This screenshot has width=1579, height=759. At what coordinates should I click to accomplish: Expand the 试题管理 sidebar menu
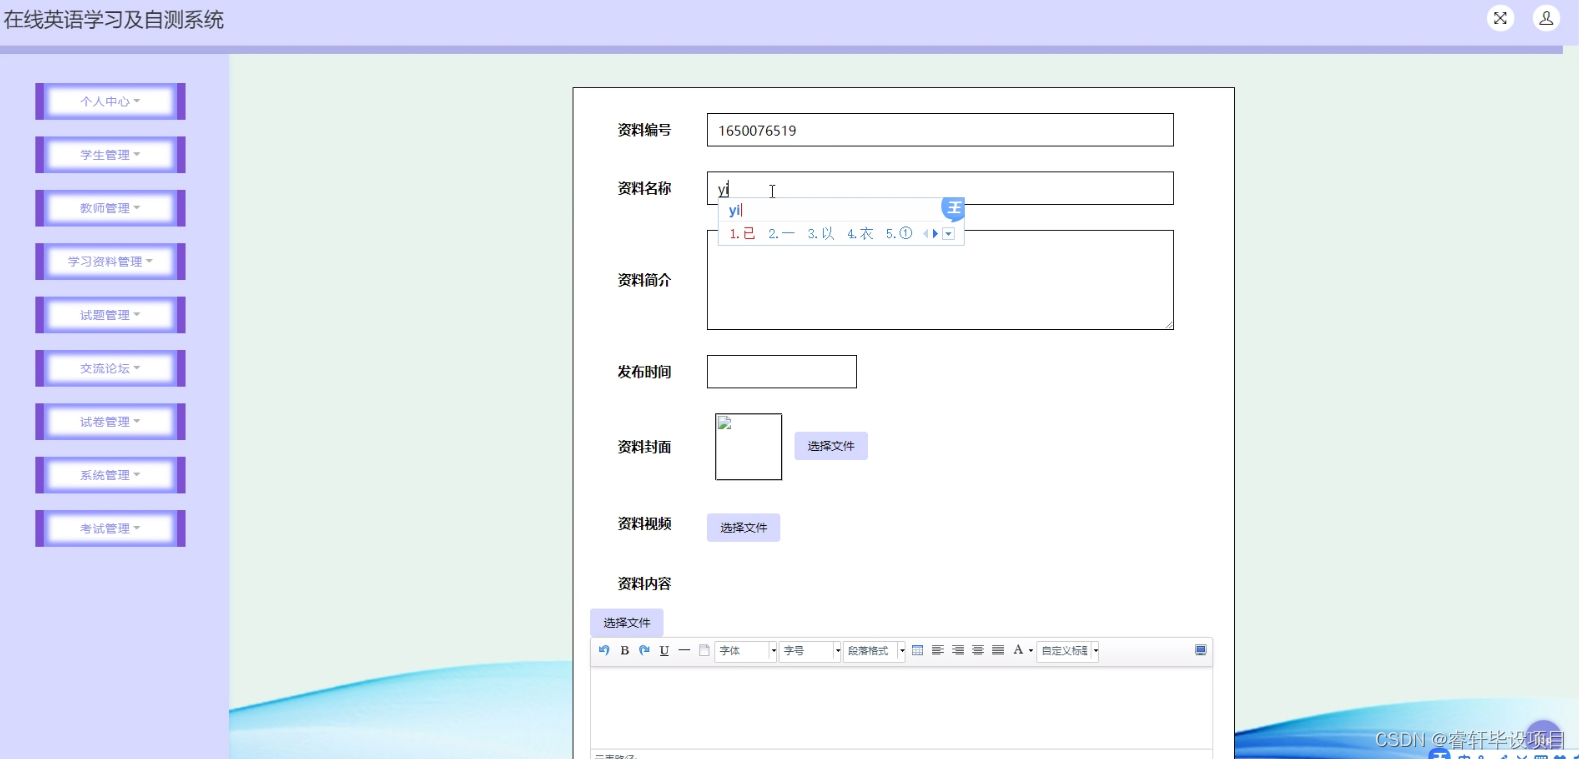click(110, 315)
